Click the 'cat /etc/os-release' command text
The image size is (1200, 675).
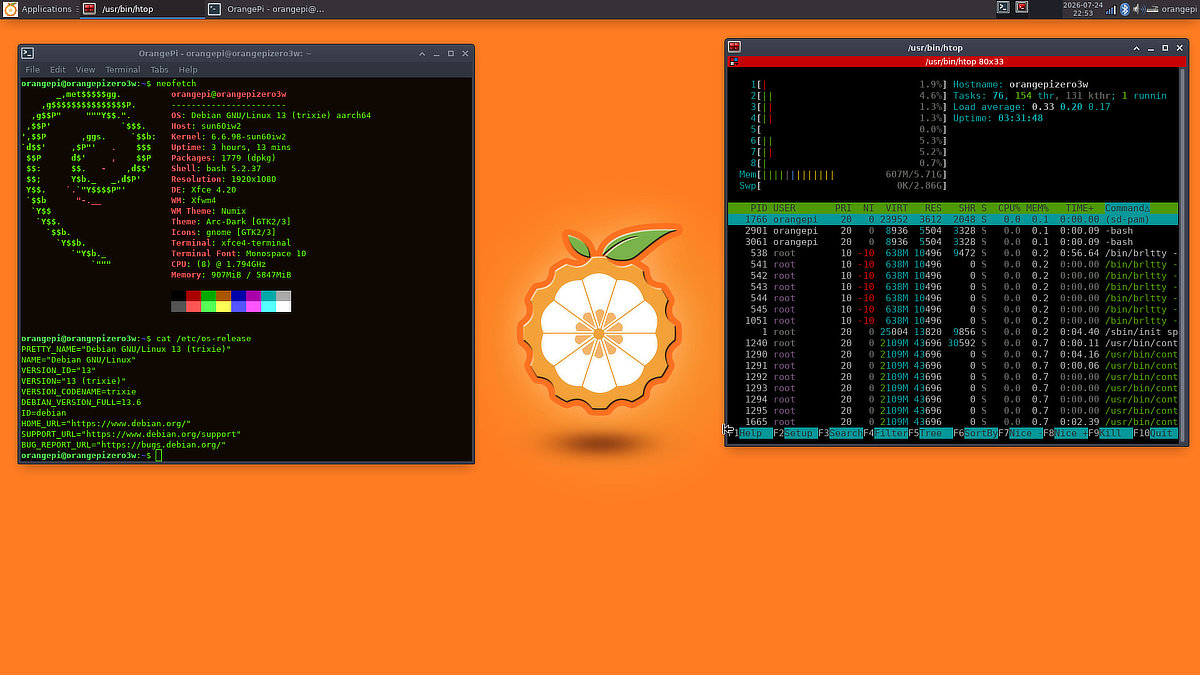coord(204,338)
